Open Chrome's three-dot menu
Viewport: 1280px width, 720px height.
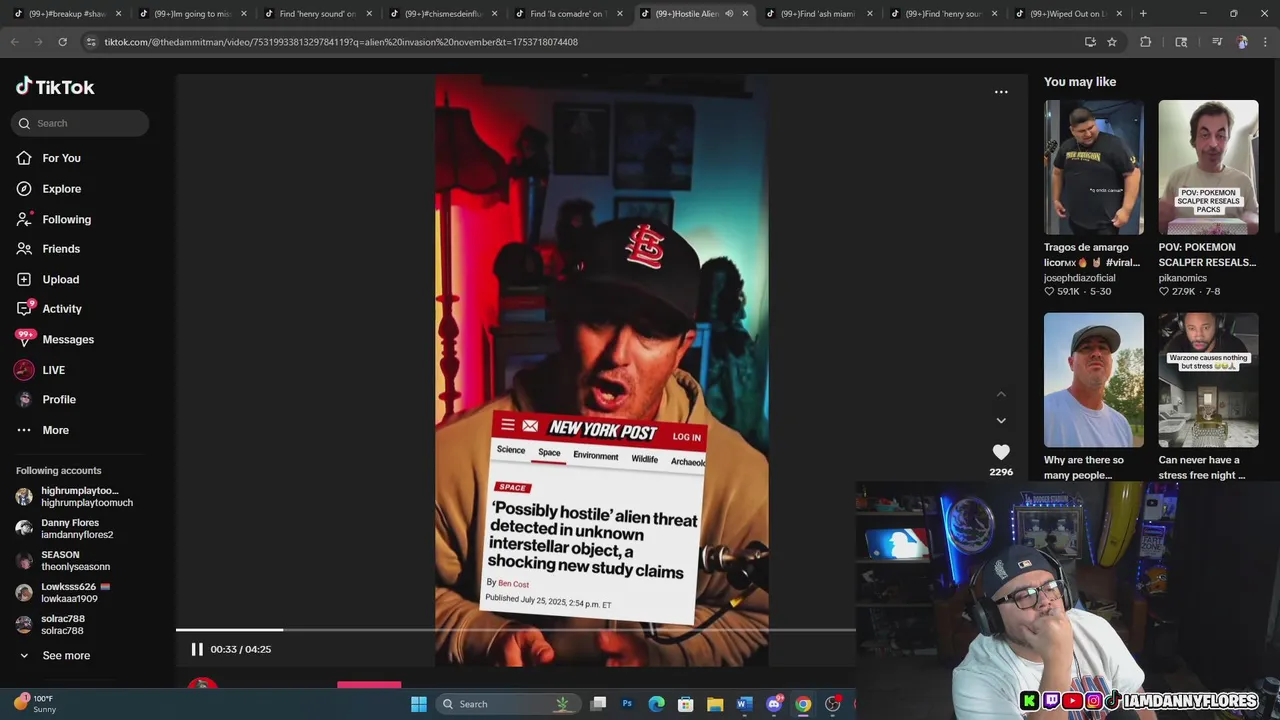[x=1266, y=42]
